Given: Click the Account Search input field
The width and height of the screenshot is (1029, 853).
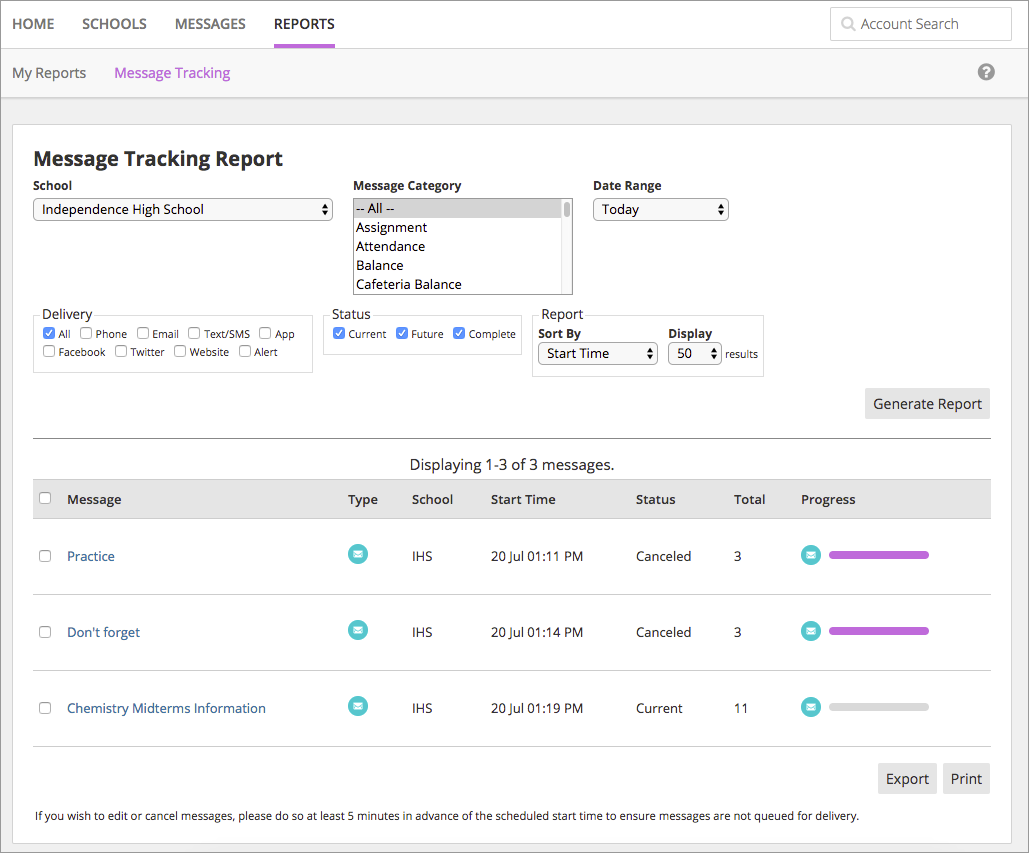Looking at the screenshot, I should (x=921, y=24).
